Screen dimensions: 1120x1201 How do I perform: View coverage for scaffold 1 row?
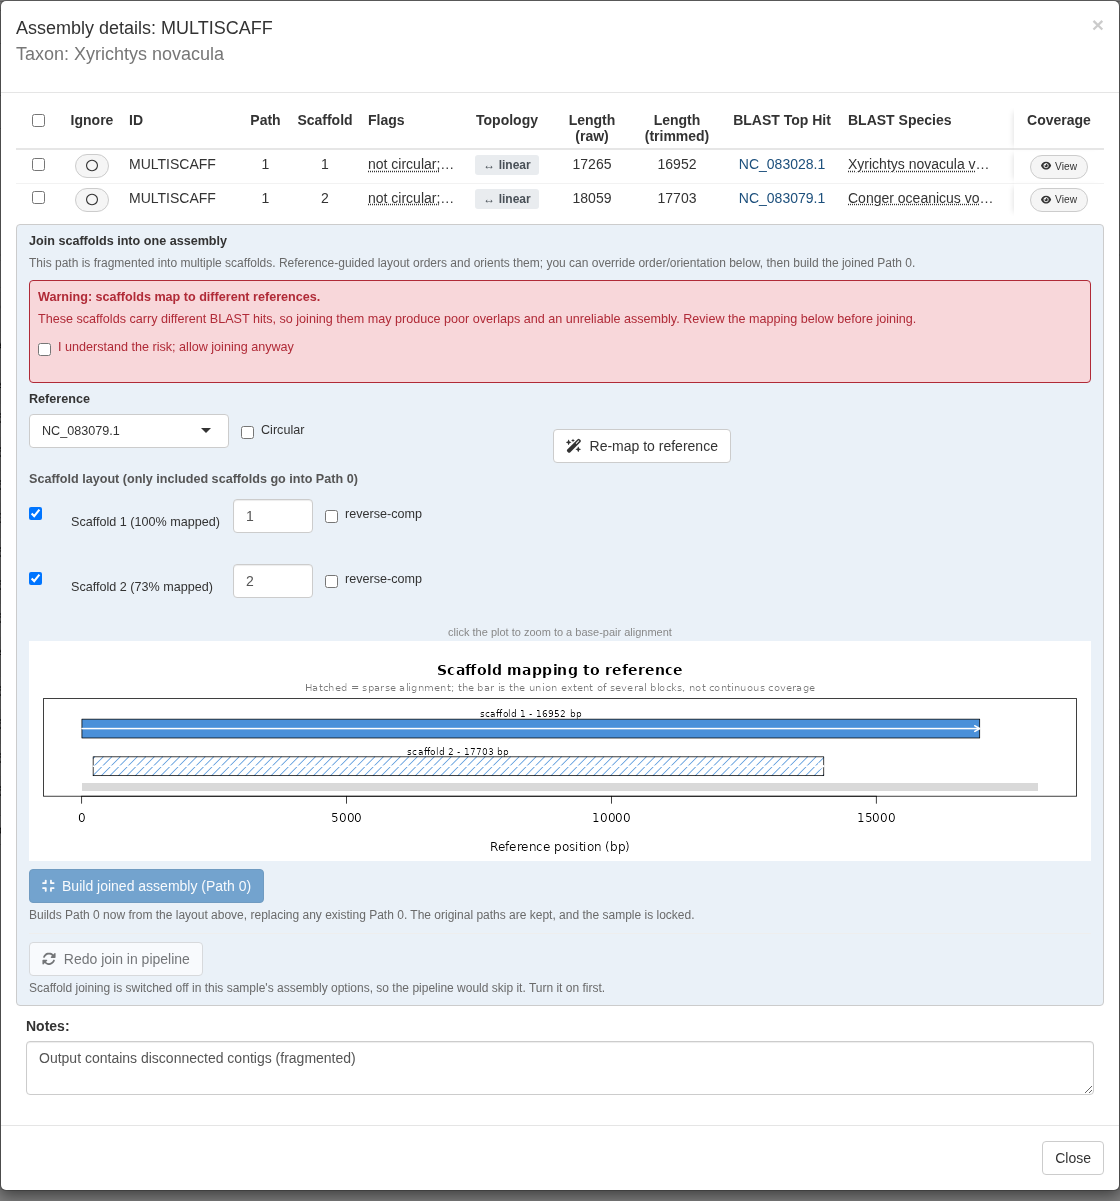point(1059,166)
